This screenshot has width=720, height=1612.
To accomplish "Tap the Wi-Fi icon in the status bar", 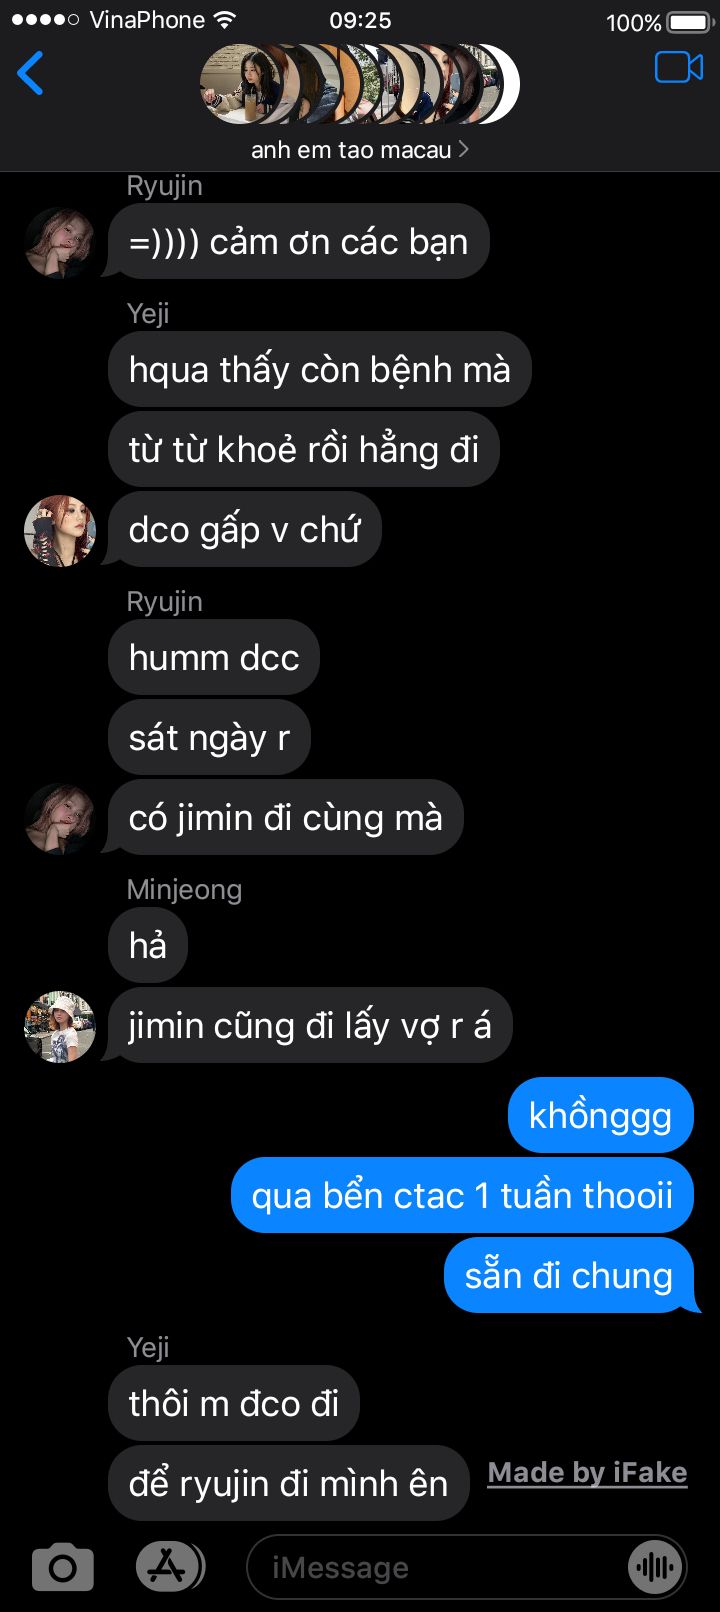I will (x=225, y=20).
